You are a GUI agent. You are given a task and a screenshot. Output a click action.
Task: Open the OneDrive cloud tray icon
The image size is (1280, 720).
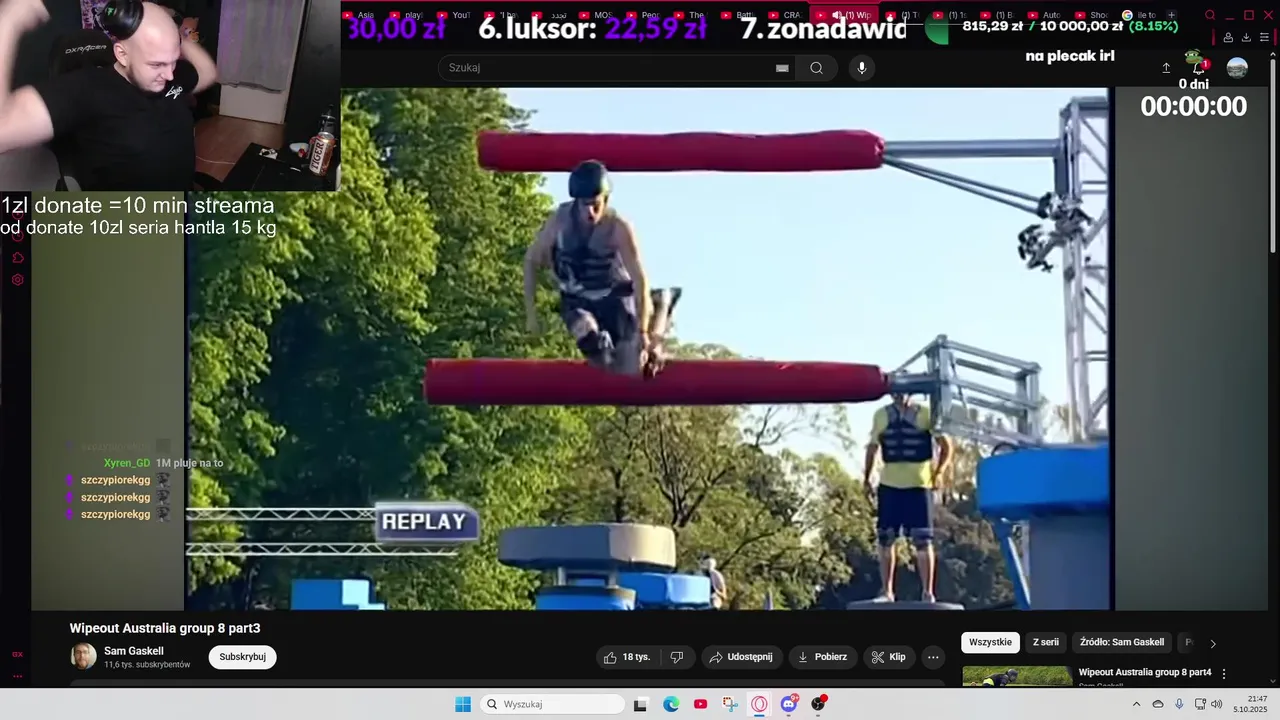(1158, 704)
